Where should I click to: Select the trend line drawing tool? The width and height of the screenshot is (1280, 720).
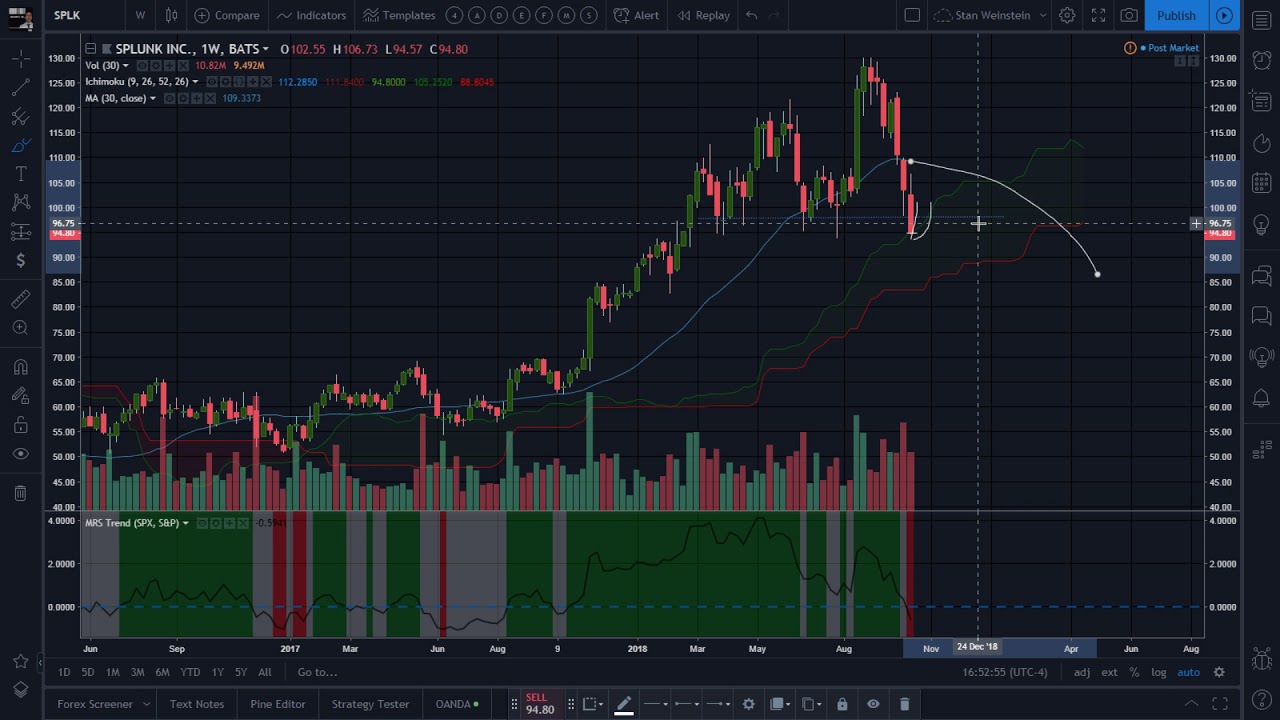[20, 88]
